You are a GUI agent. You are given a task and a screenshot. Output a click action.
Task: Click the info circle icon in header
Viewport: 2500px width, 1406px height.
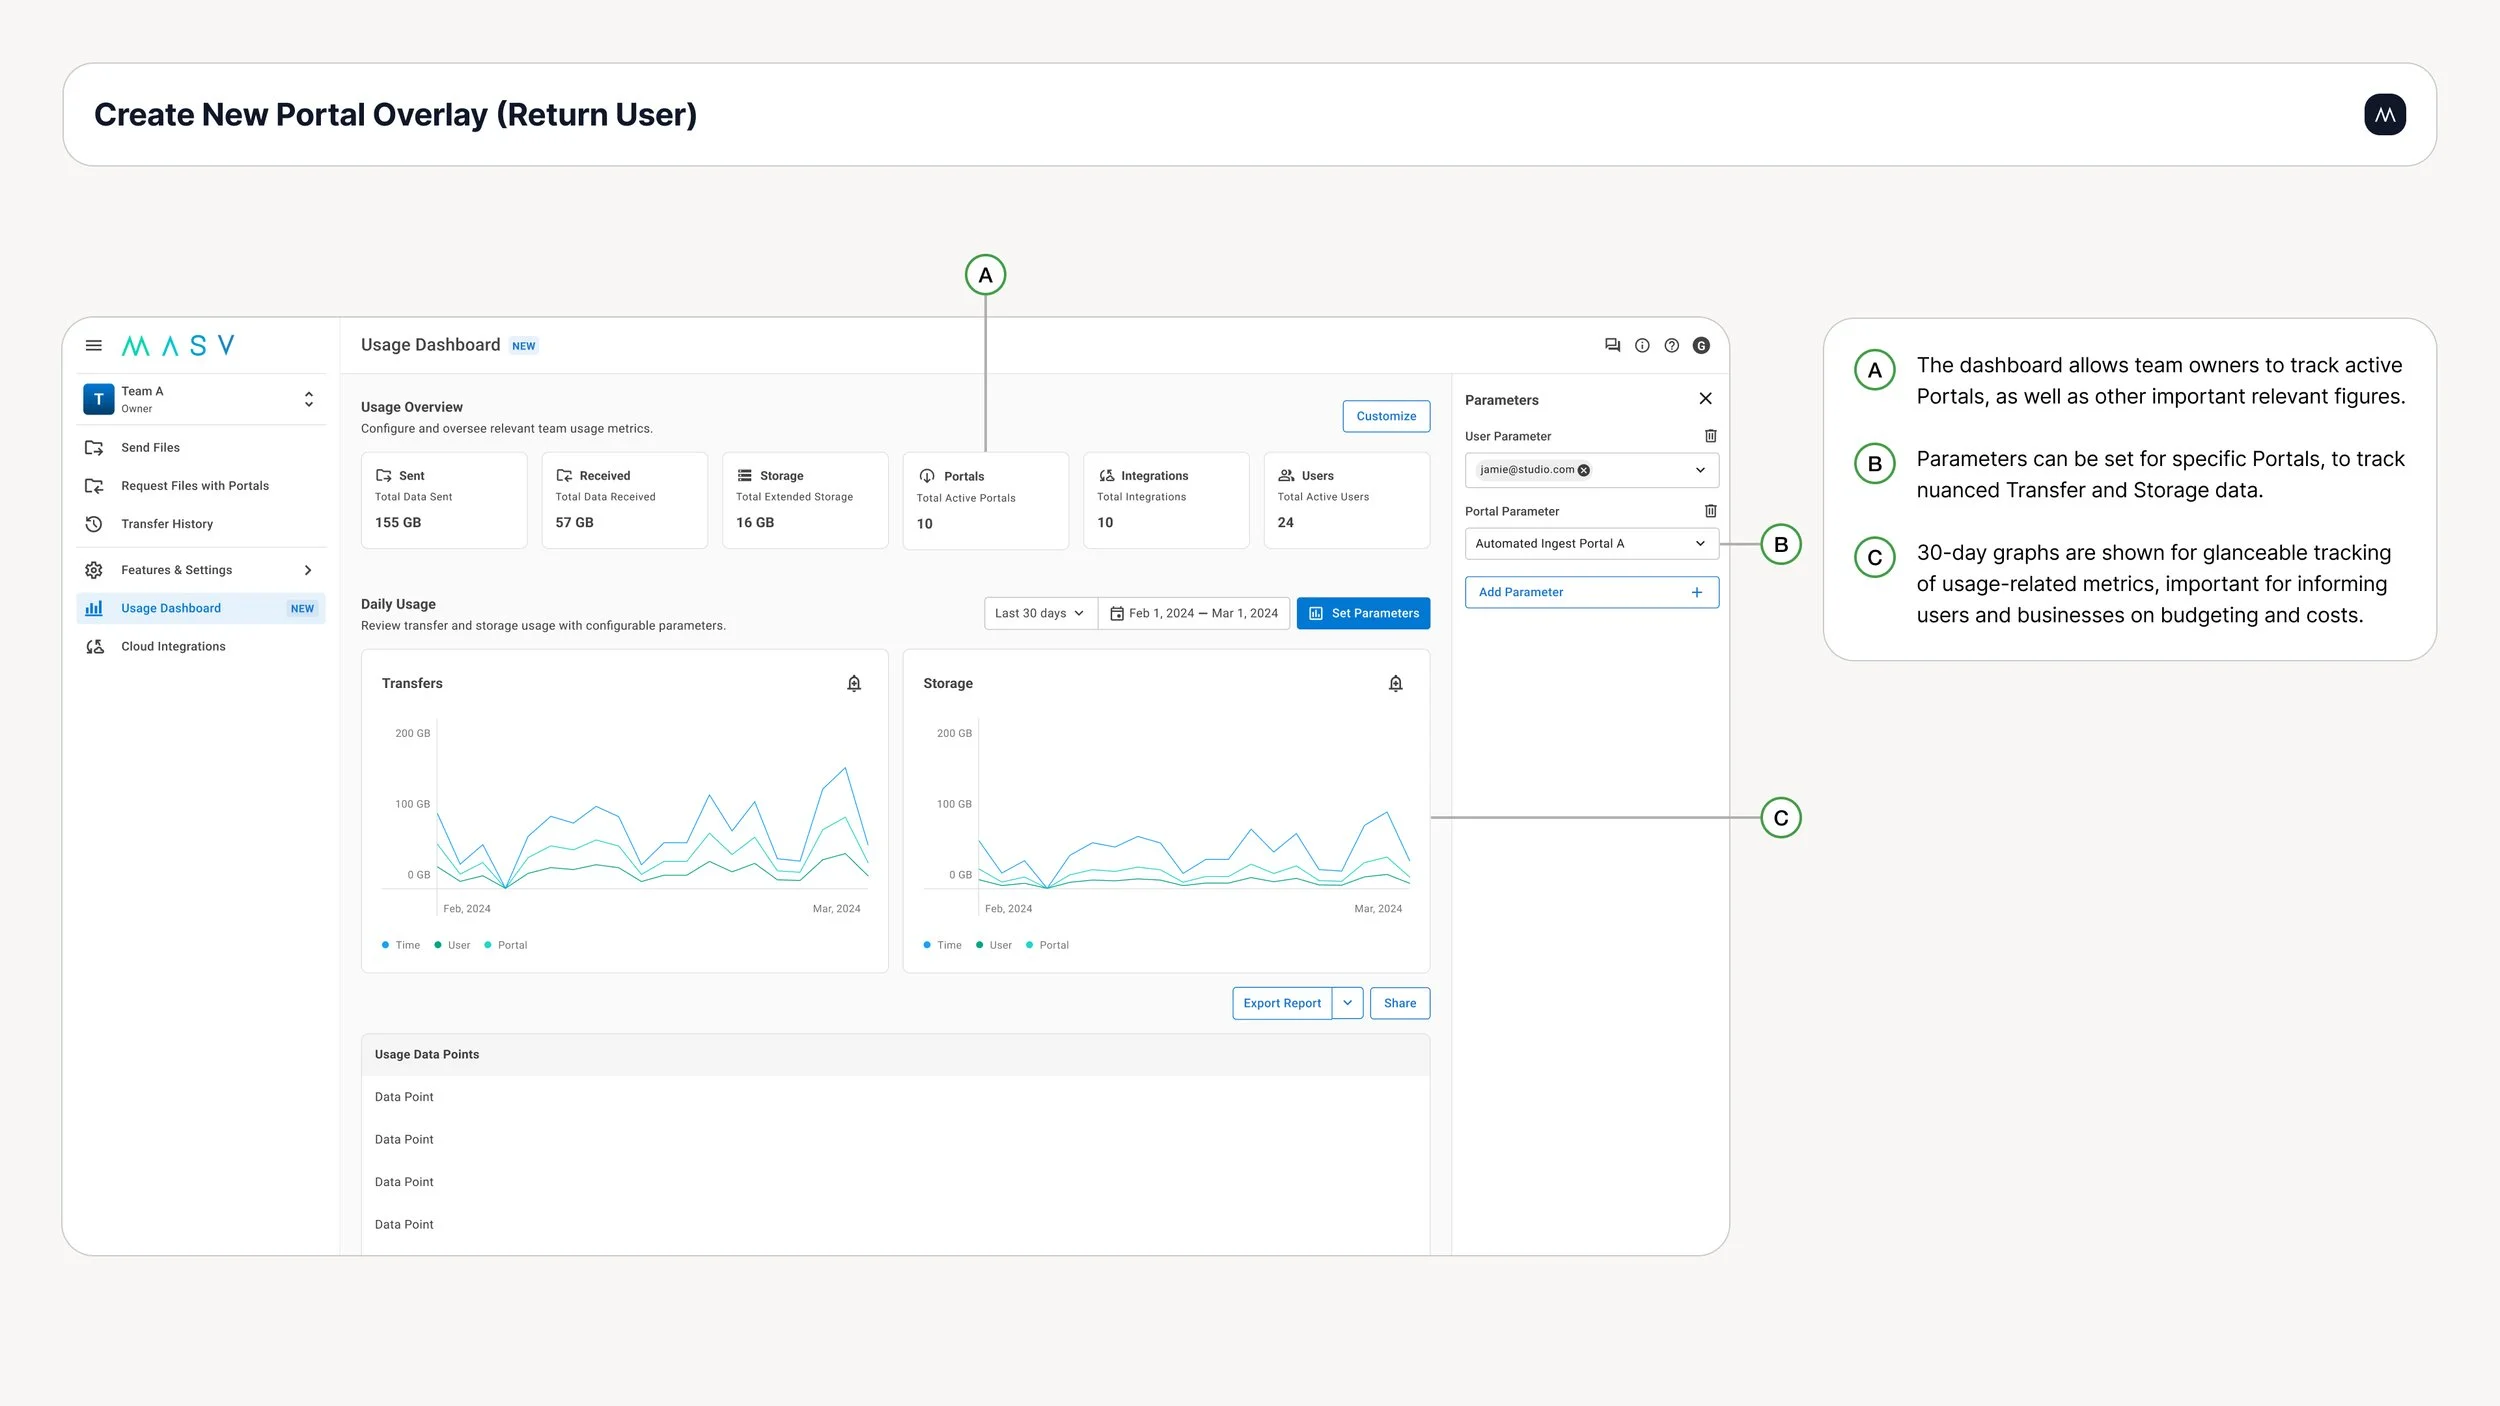pyautogui.click(x=1642, y=345)
